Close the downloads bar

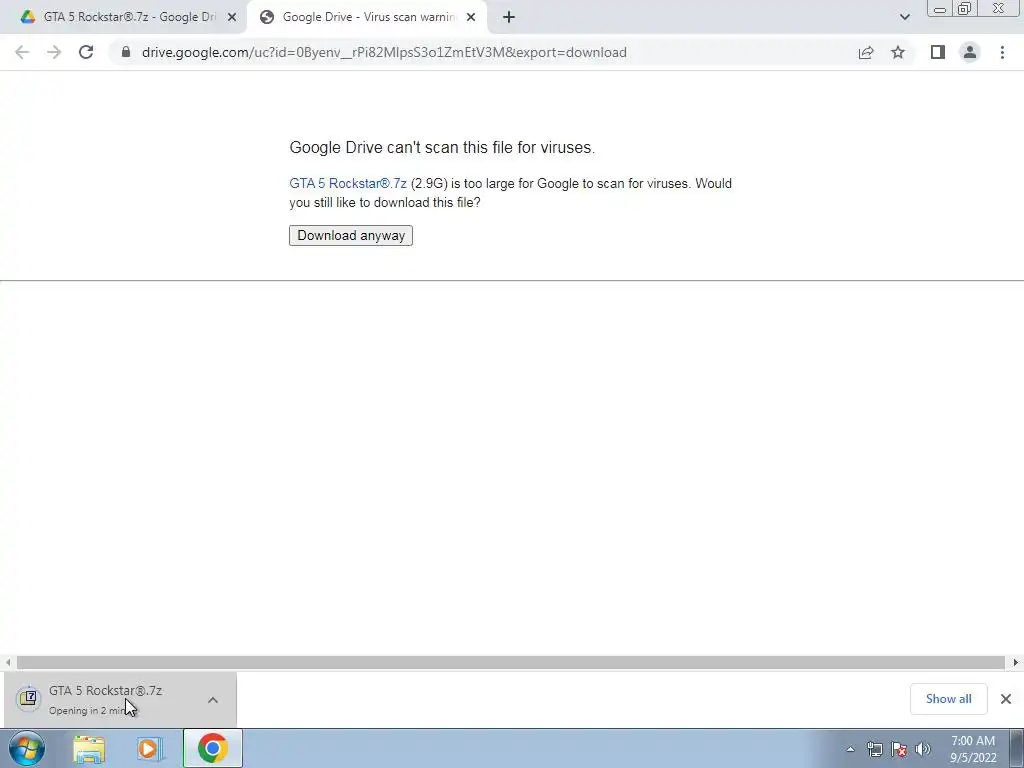(x=1006, y=699)
